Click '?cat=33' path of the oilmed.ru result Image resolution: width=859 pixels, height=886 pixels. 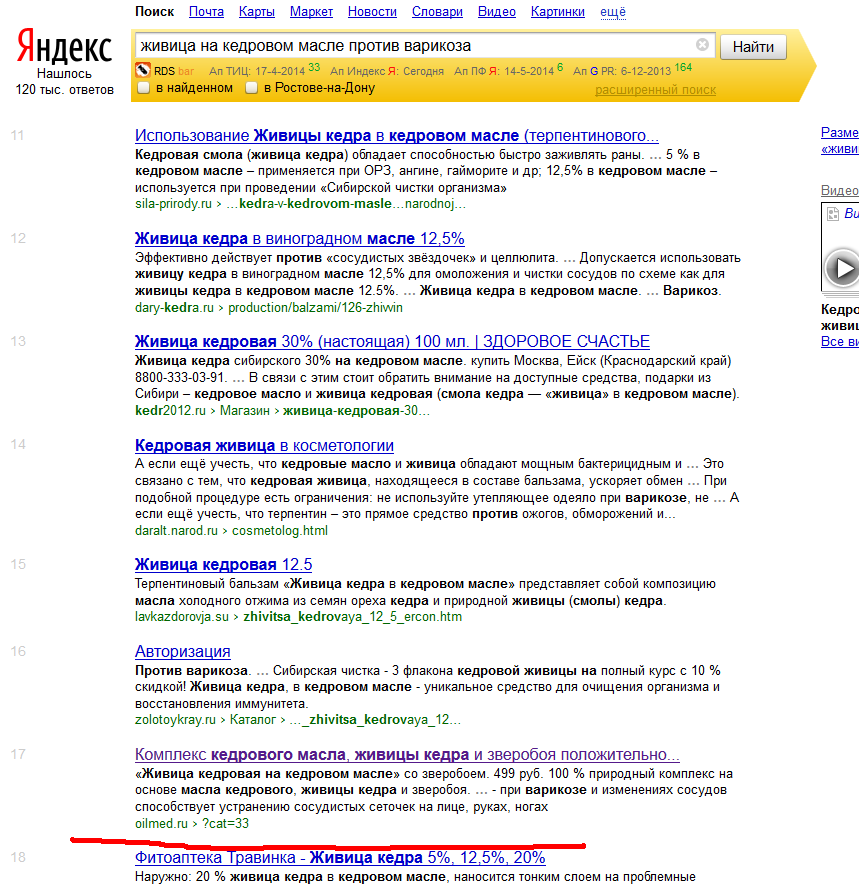225,824
